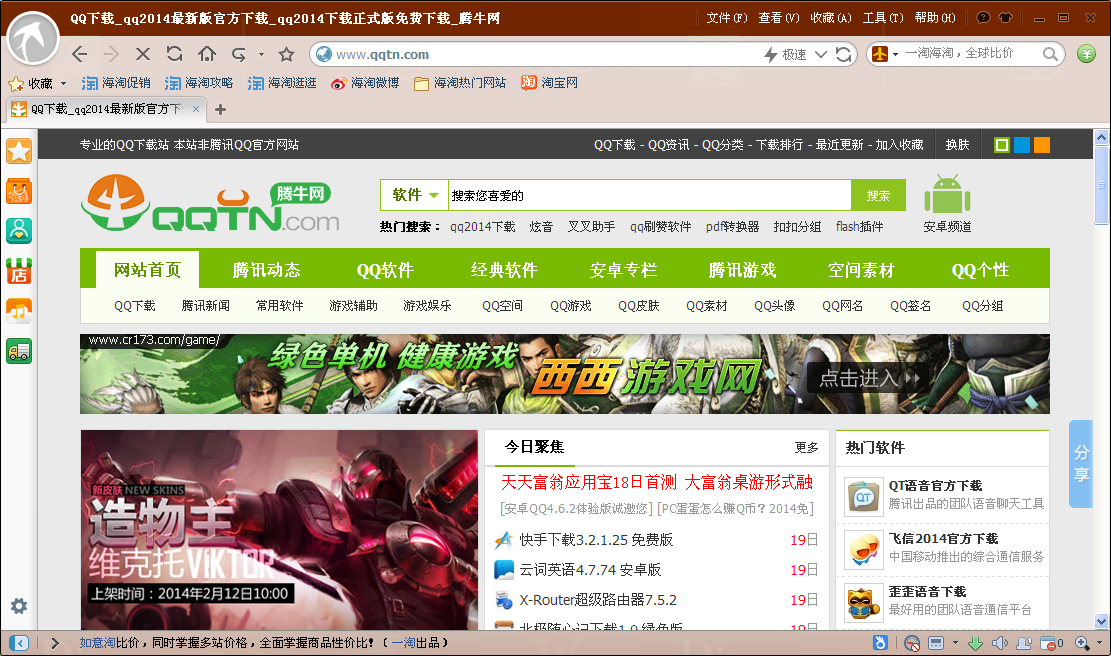Open favorites star in left sidebar
The height and width of the screenshot is (656, 1111).
[19, 151]
